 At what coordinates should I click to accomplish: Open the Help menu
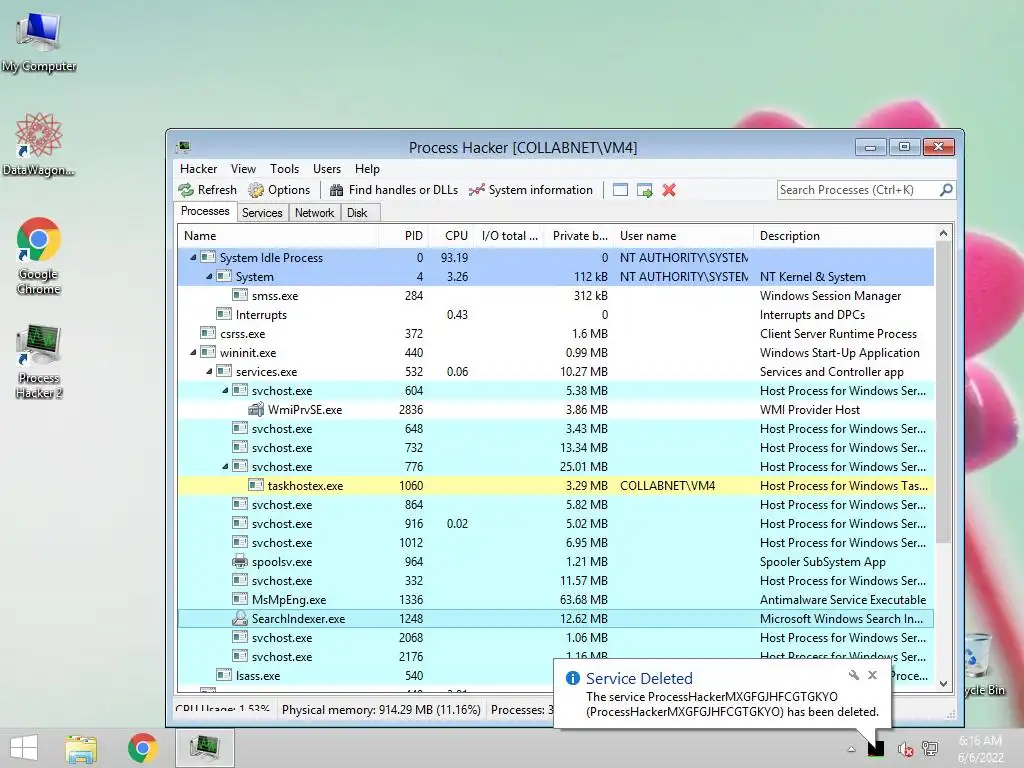pyautogui.click(x=367, y=169)
